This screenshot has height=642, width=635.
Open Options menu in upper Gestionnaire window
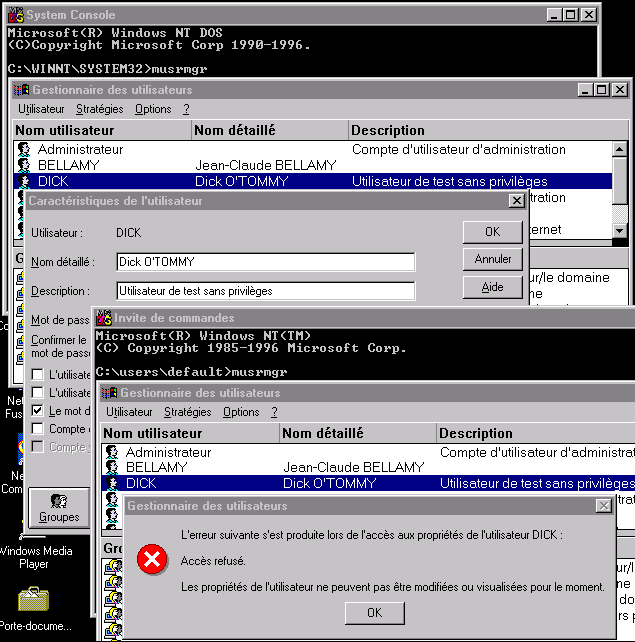coord(153,109)
